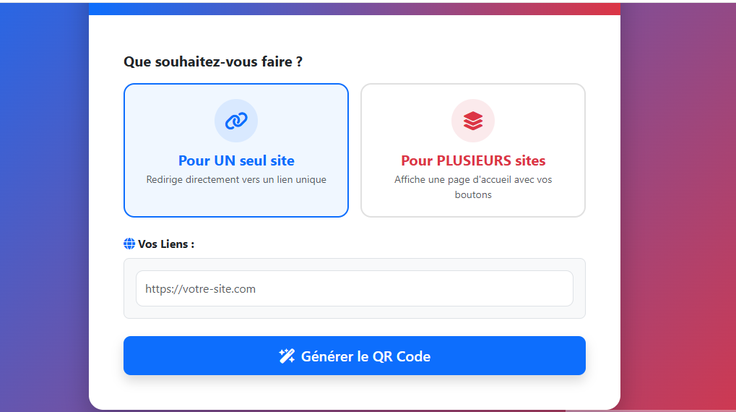Click the Générer le QR Code button
Image resolution: width=736 pixels, height=412 pixels.
[354, 356]
